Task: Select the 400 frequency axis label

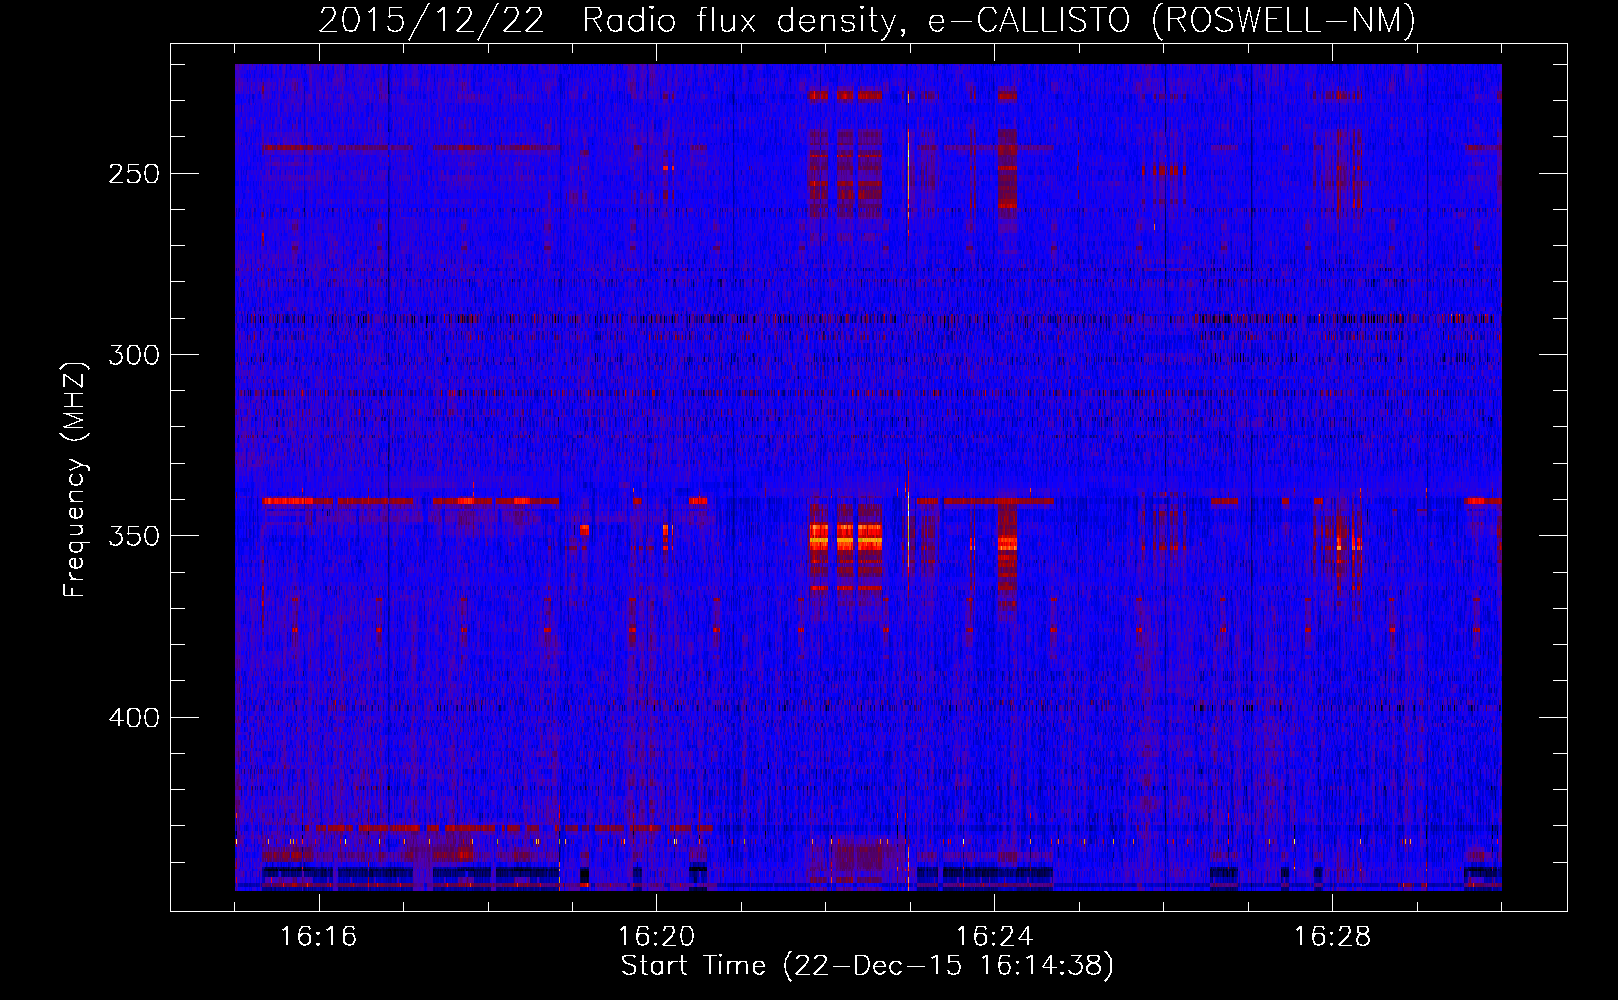Action: (134, 718)
